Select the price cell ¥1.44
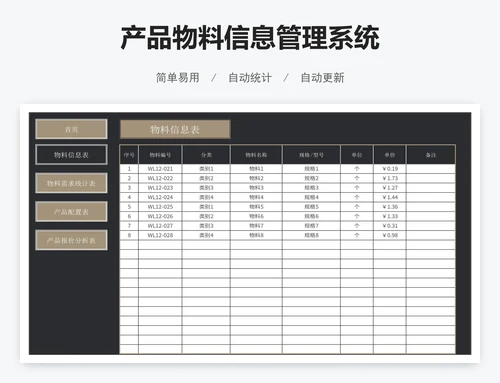 pos(390,197)
